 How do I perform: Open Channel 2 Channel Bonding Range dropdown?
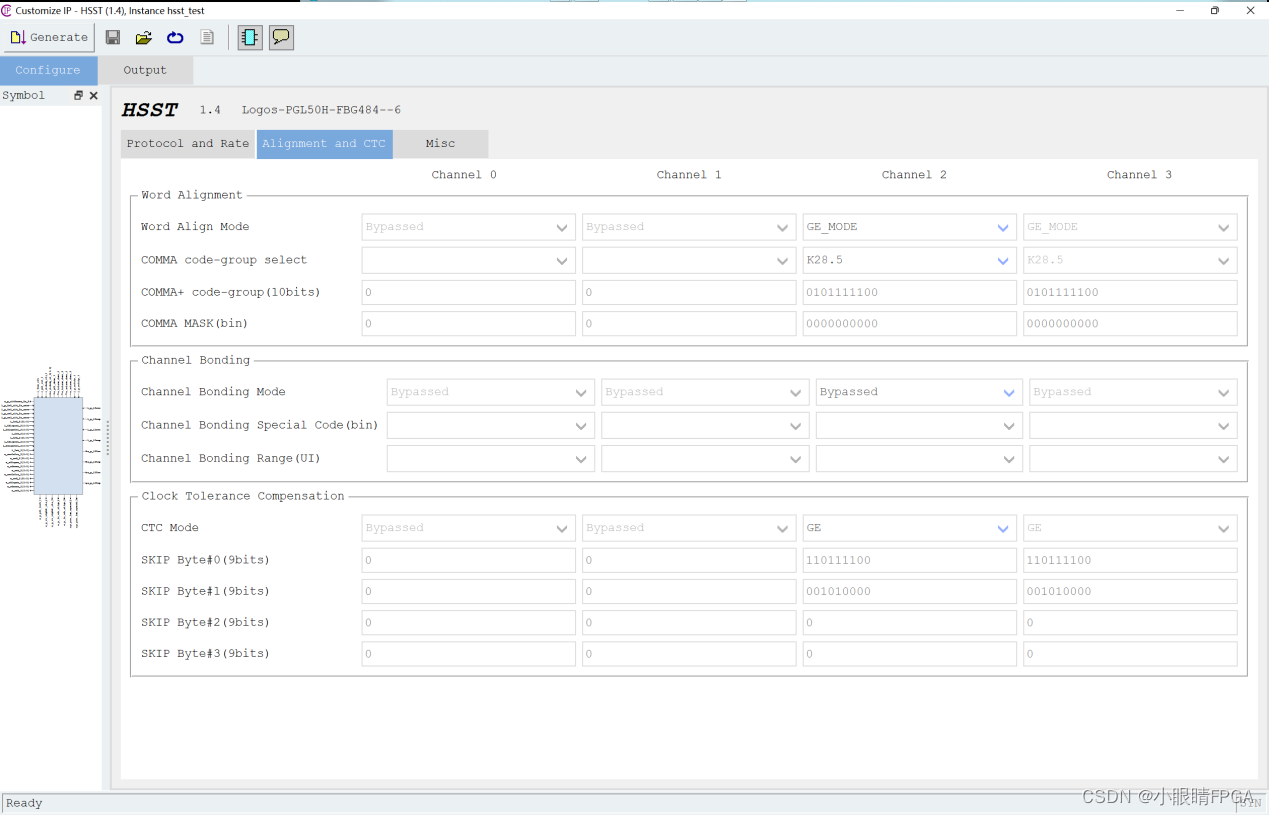919,458
